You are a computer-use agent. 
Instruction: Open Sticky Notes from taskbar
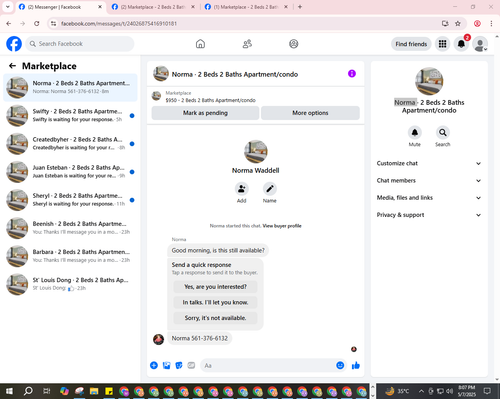pyautogui.click(x=109, y=391)
